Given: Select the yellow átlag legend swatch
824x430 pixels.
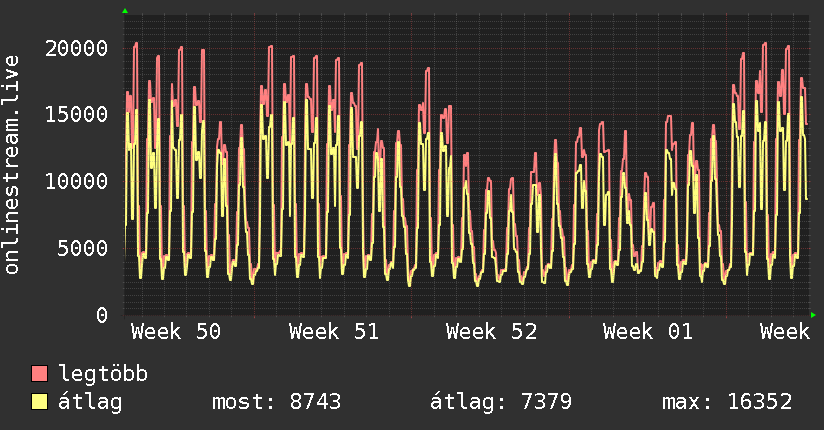Looking at the screenshot, I should [x=40, y=402].
